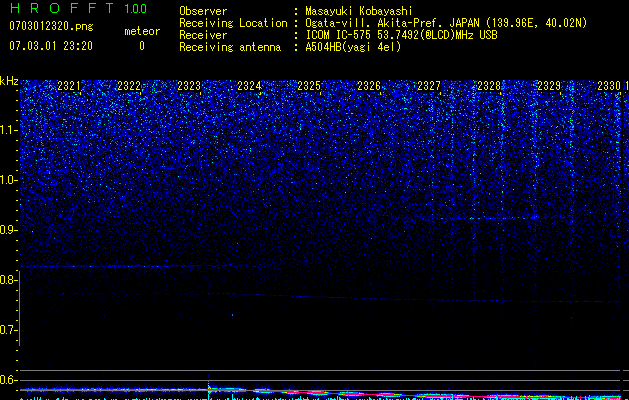
Task: Click time marker 2322
Action: click(x=129, y=86)
